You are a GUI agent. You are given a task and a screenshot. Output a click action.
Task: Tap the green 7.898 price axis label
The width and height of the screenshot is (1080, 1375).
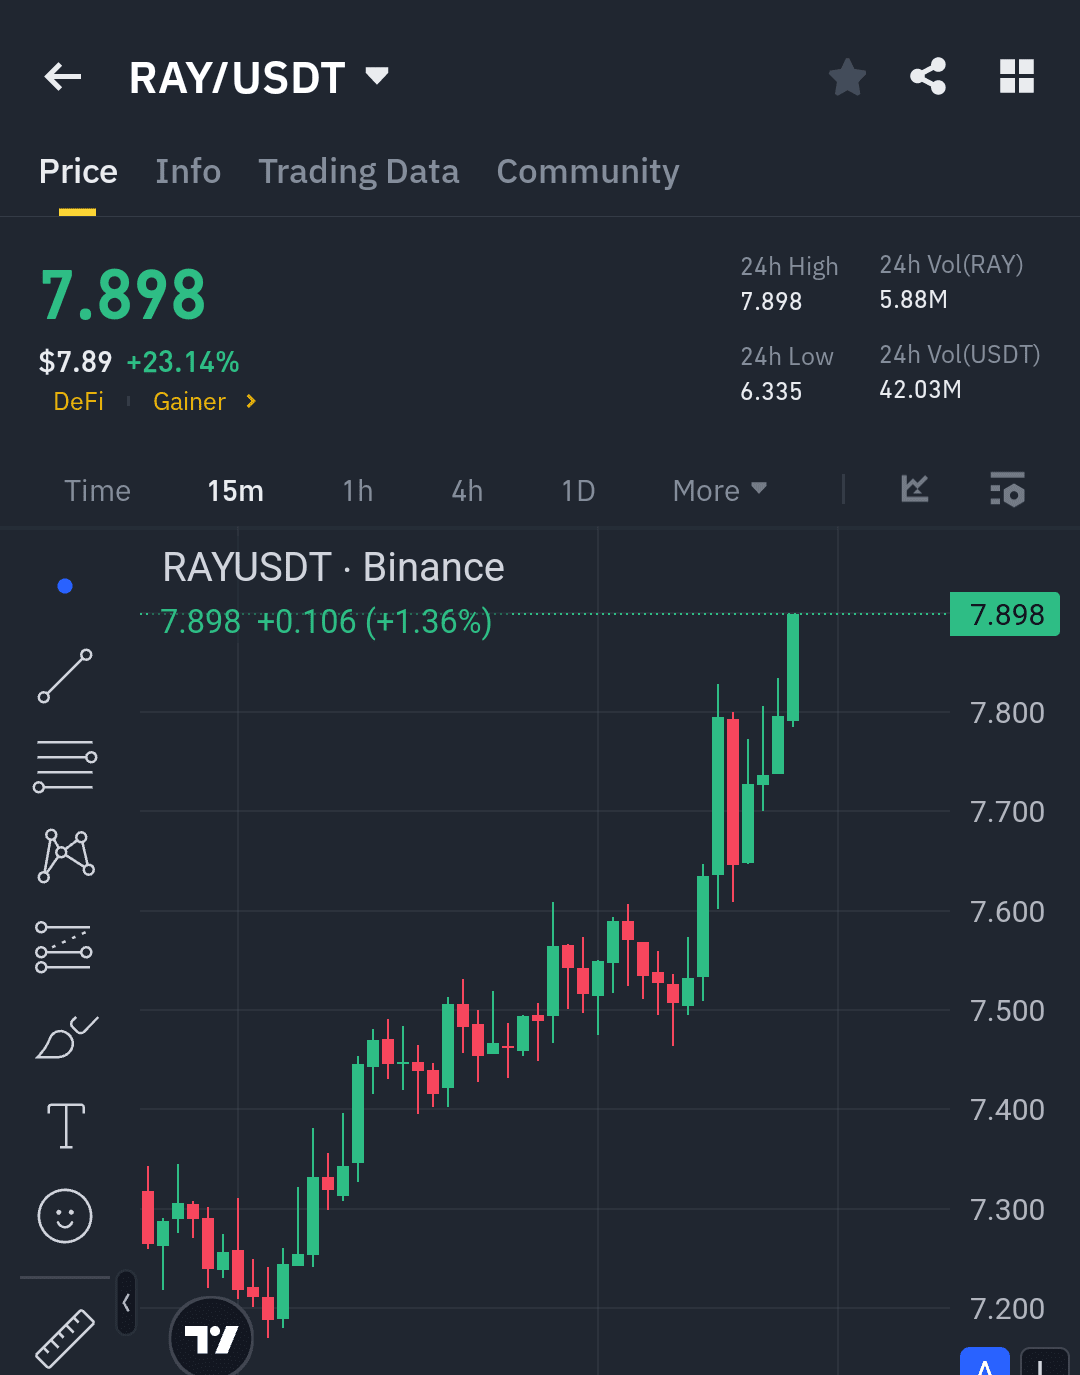[1004, 614]
